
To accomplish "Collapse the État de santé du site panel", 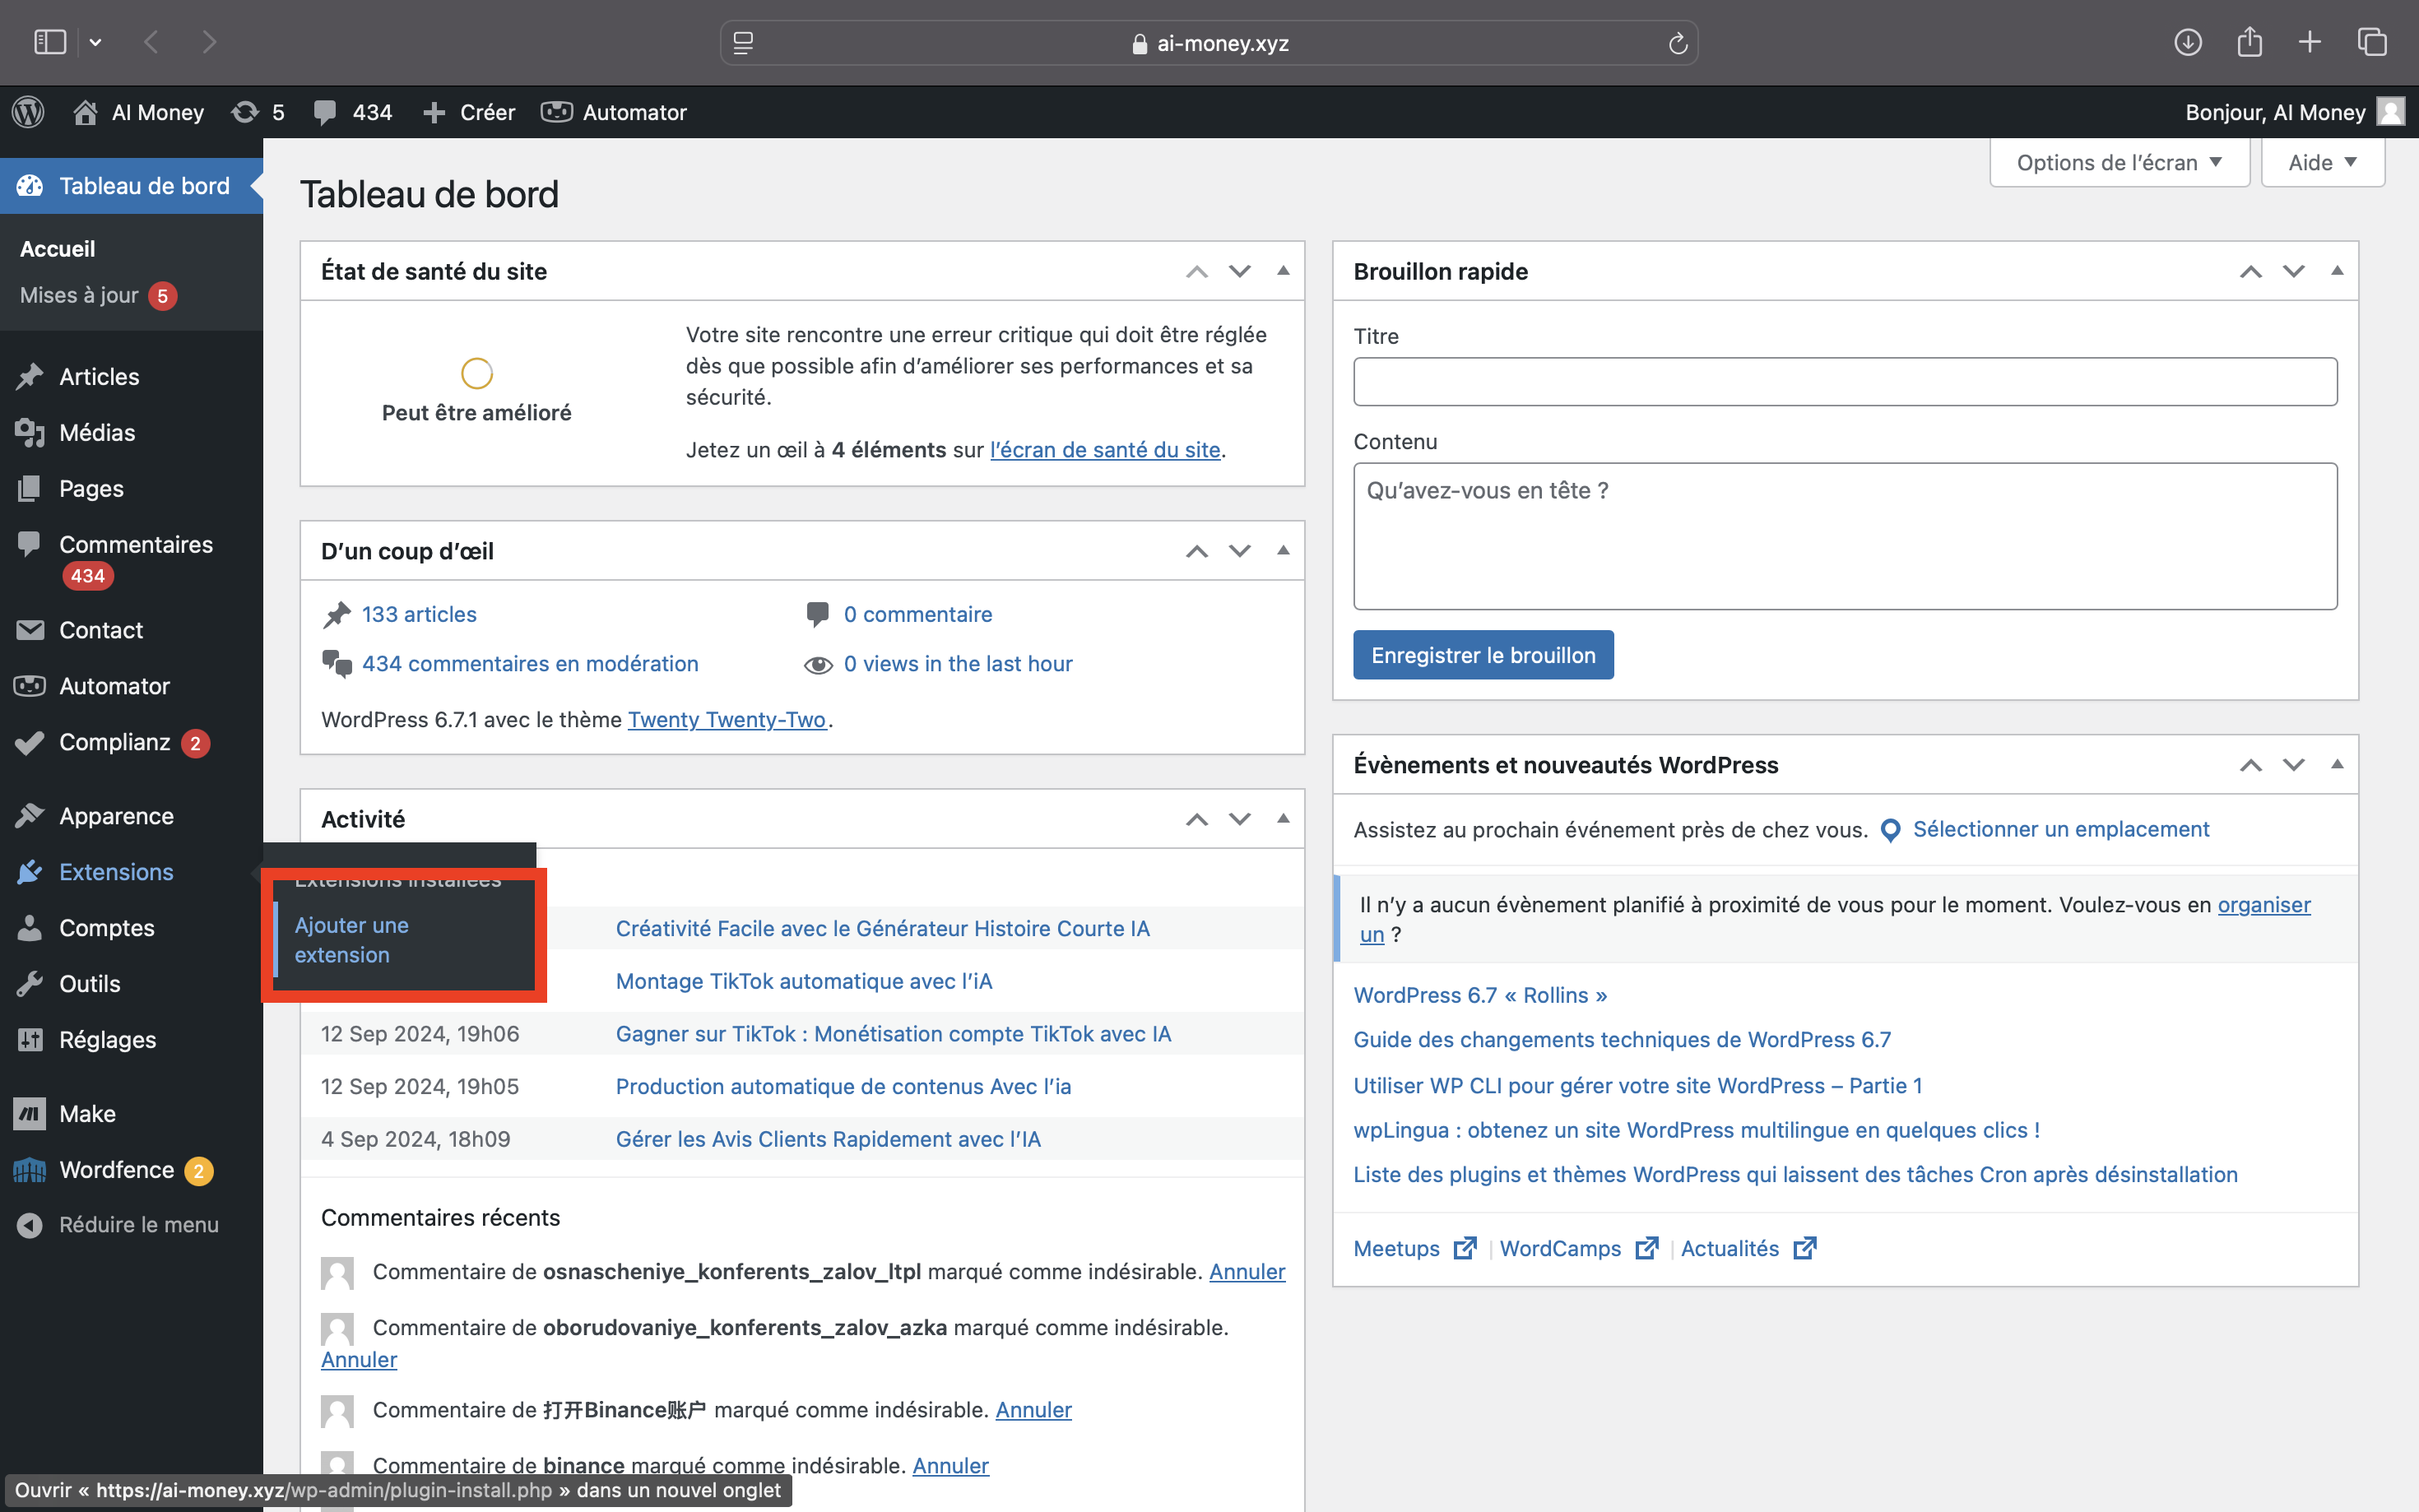I will tap(1284, 270).
